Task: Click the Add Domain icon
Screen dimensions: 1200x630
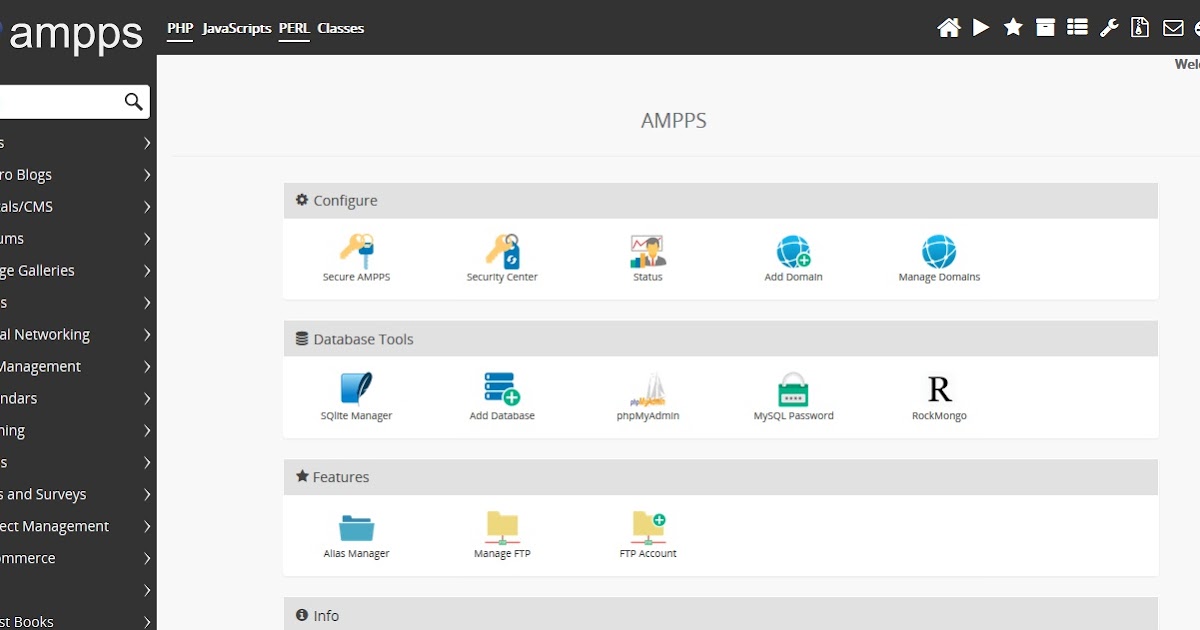Action: click(x=793, y=251)
